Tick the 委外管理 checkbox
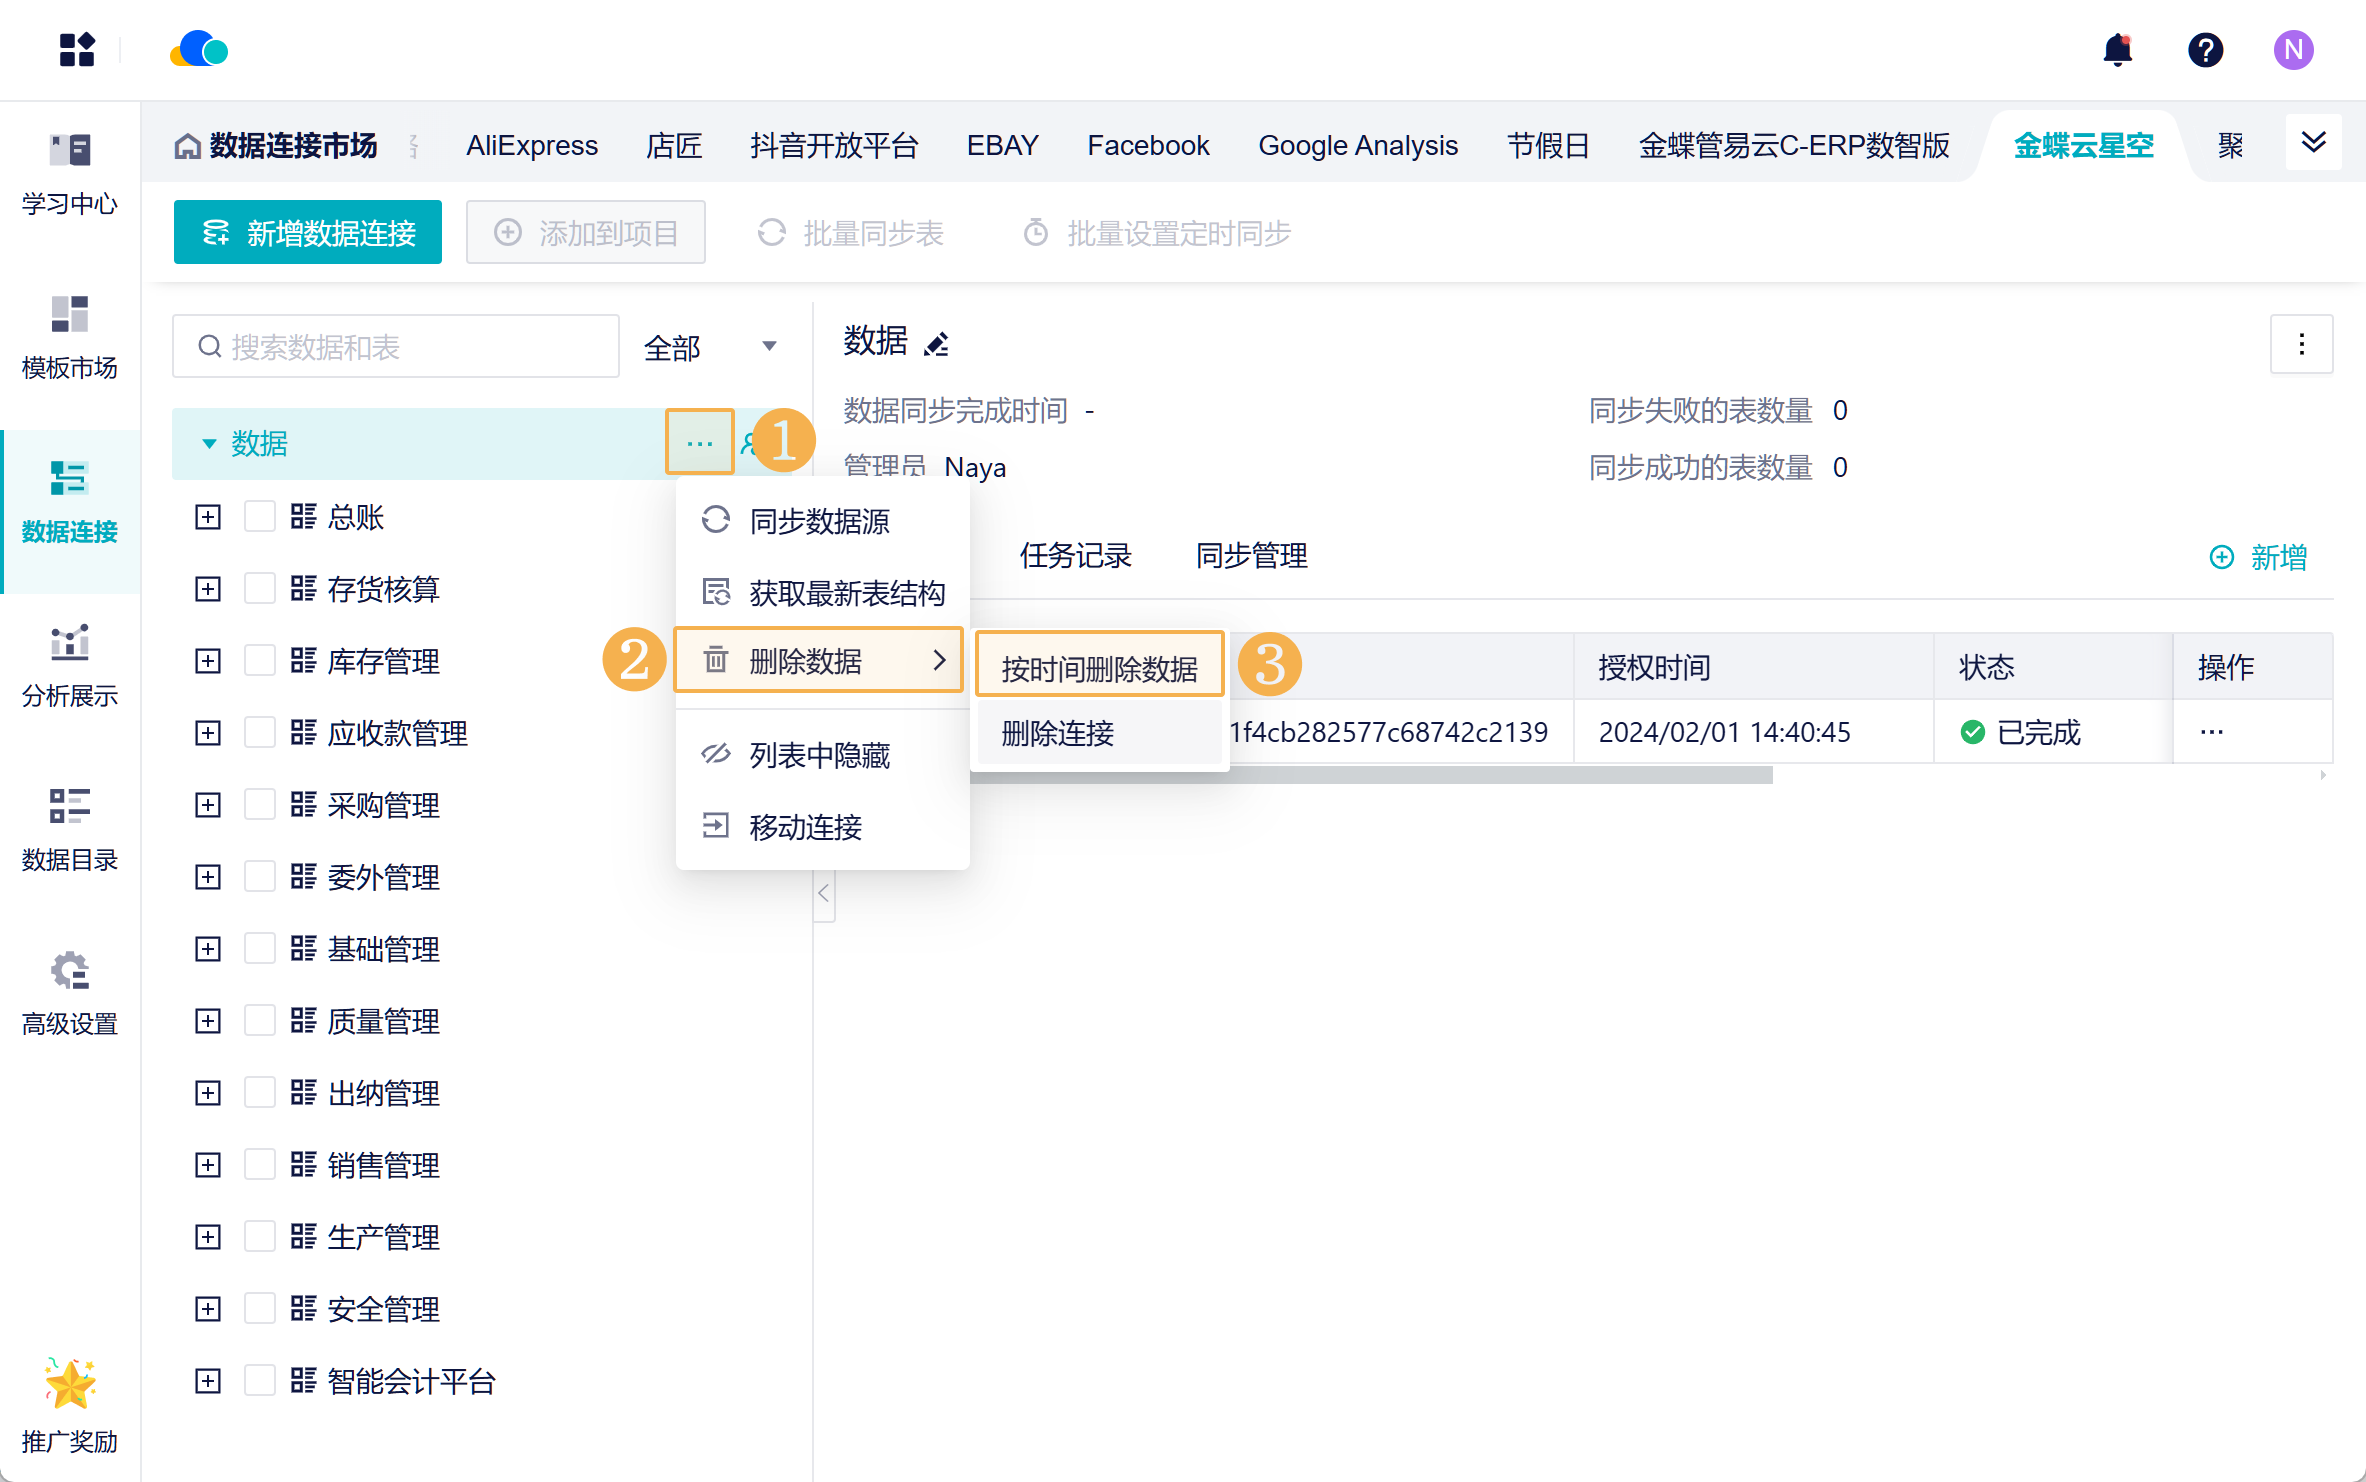Viewport: 2366px width, 1482px height. click(x=260, y=877)
